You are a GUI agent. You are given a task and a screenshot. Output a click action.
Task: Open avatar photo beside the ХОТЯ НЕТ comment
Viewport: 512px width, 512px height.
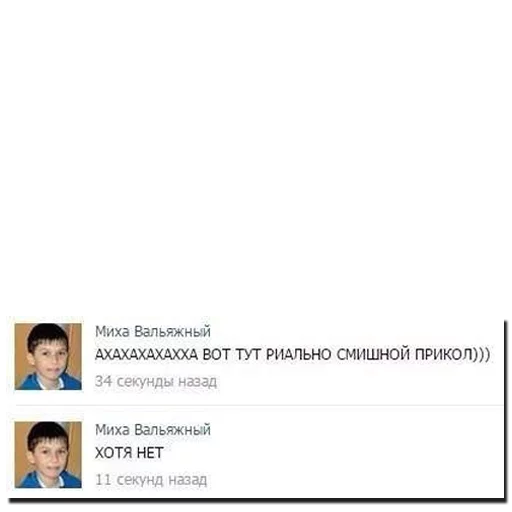[48, 455]
